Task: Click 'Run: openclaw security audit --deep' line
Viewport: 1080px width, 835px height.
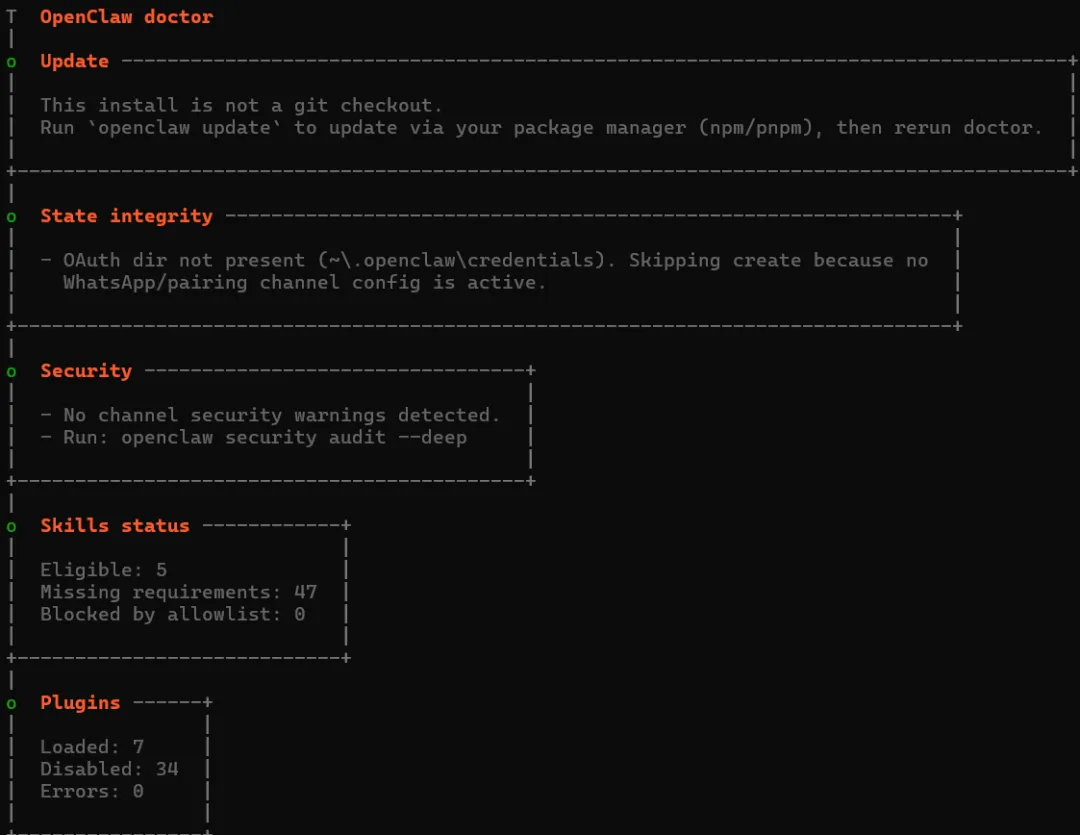Action: tap(253, 437)
